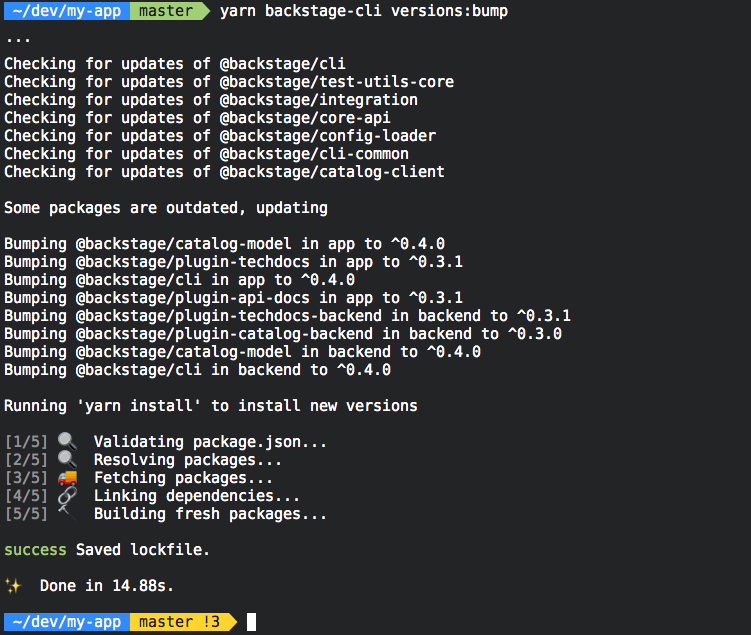
Task: Click the chain link emoji for Linking dependencies
Action: point(67,496)
